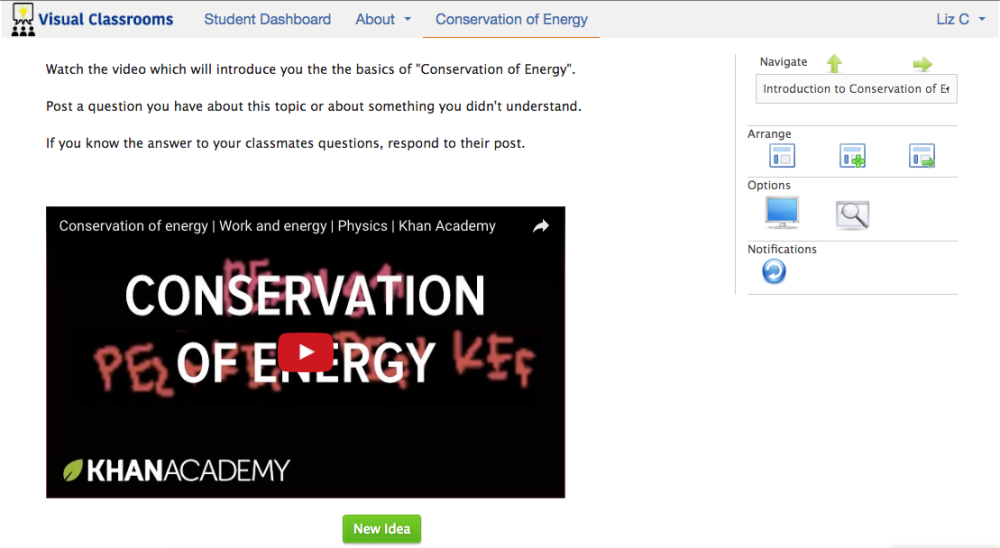Viewport: 1000px width, 548px height.
Task: Select the first Arrange layout icon
Action: [x=782, y=156]
